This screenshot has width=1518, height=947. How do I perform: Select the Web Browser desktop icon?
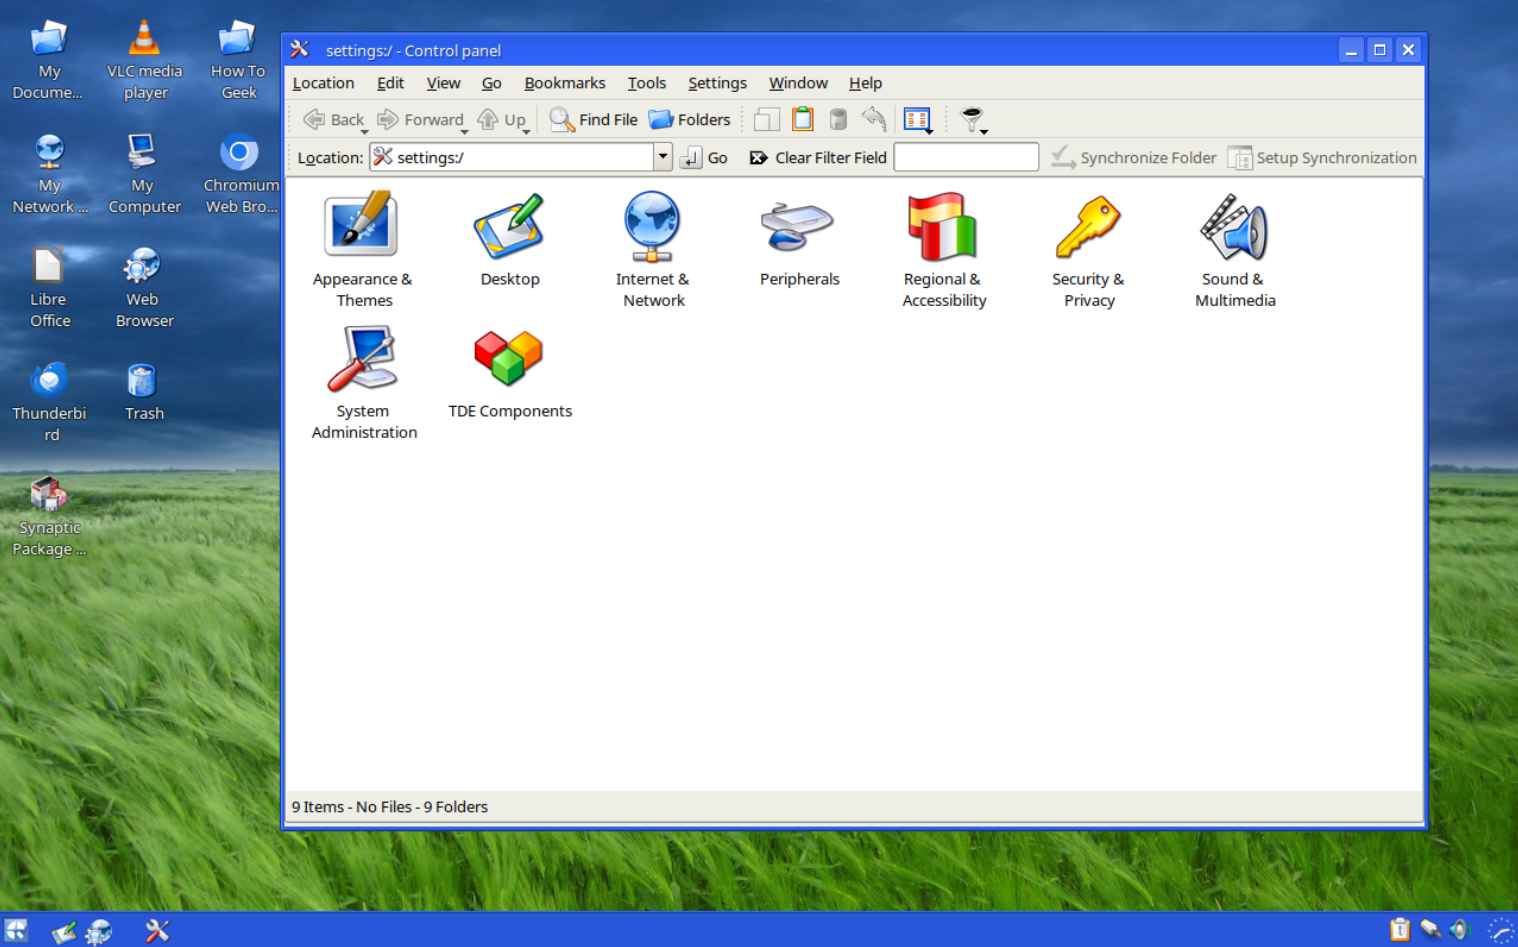[145, 288]
